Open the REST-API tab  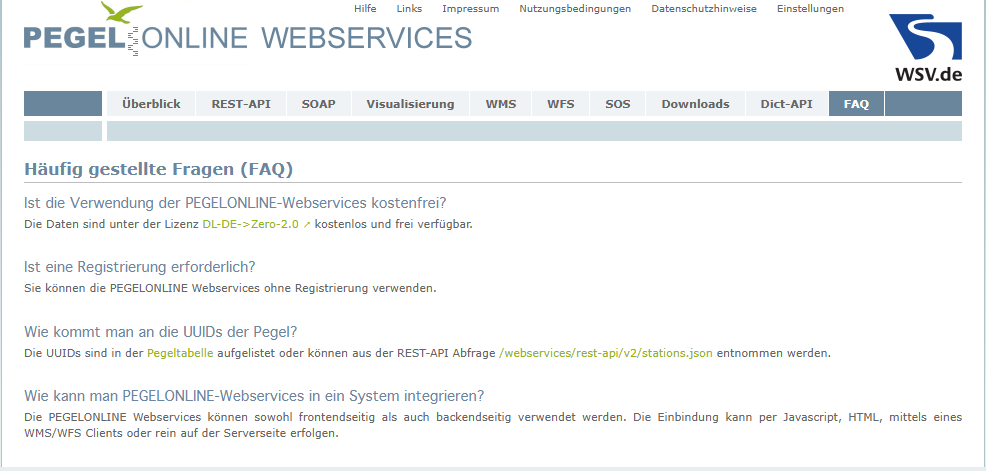tap(241, 104)
